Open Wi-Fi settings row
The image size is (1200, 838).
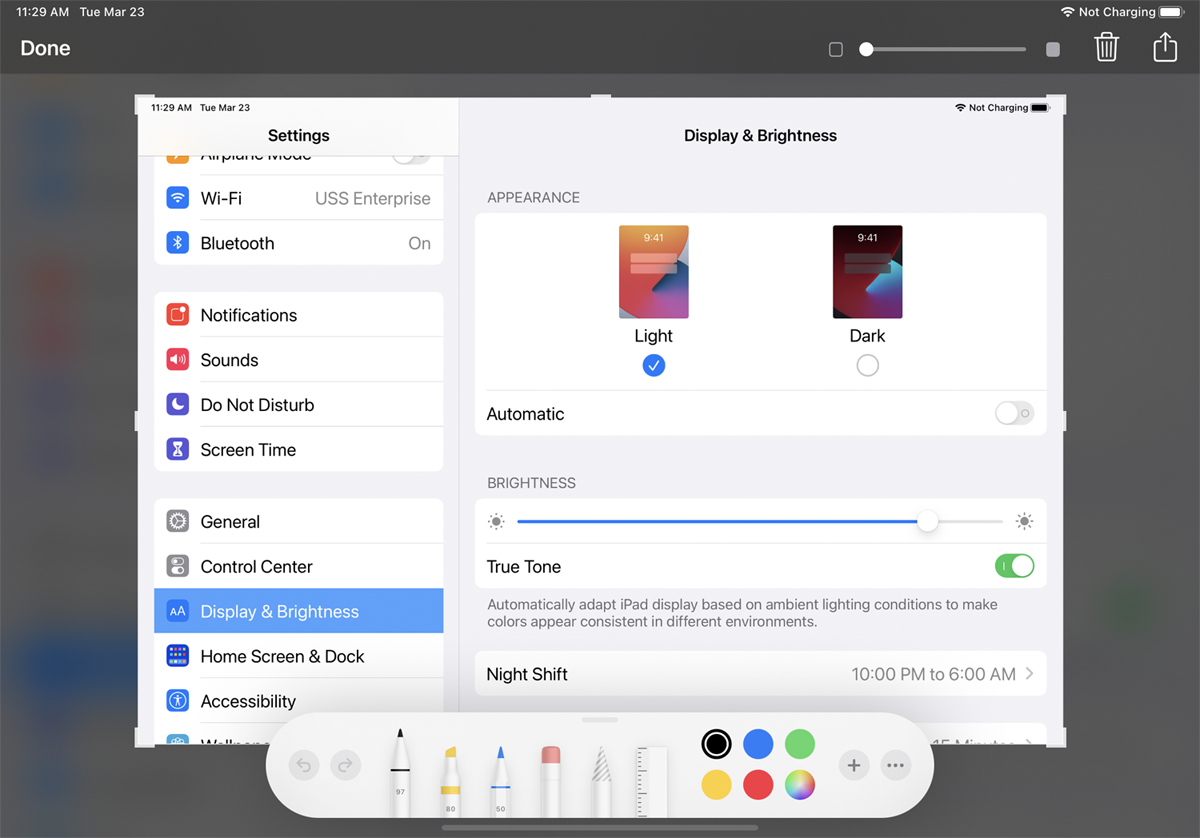tap(299, 198)
